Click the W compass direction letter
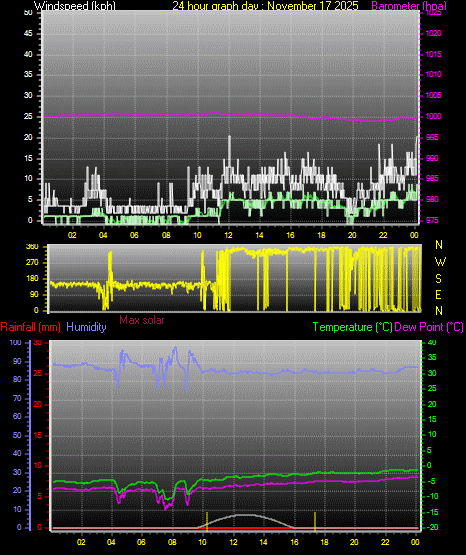Screen dimensions: 466x555 (x=440, y=262)
